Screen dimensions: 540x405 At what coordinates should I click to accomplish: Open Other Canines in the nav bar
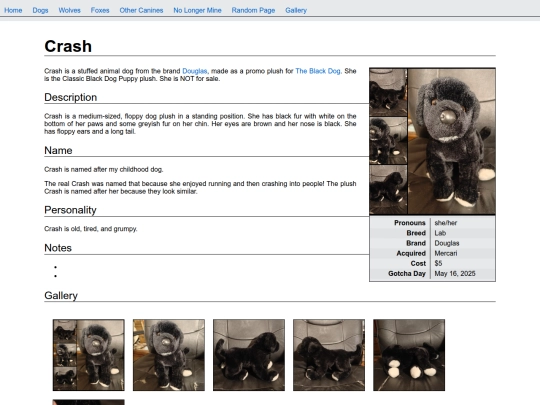141,10
